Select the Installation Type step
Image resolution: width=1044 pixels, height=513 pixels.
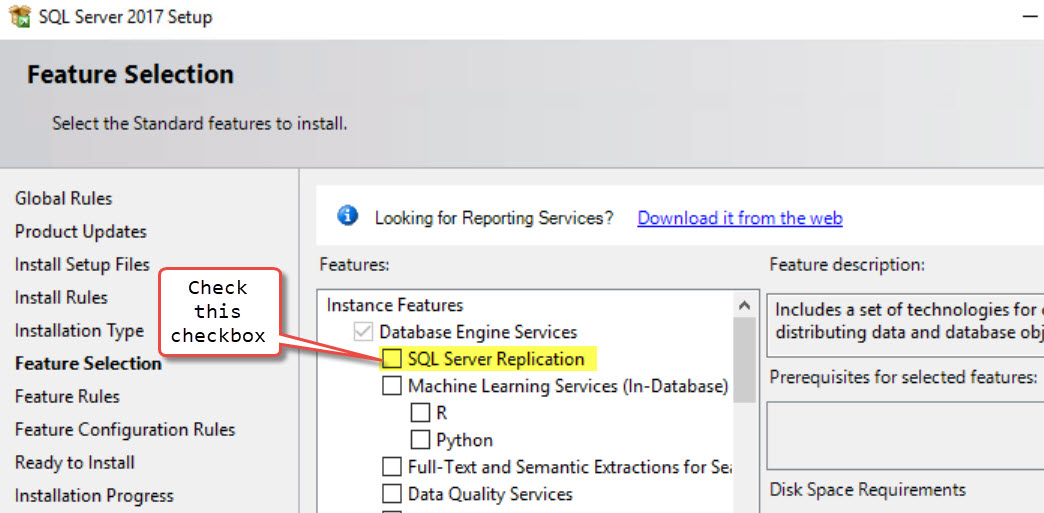79,330
